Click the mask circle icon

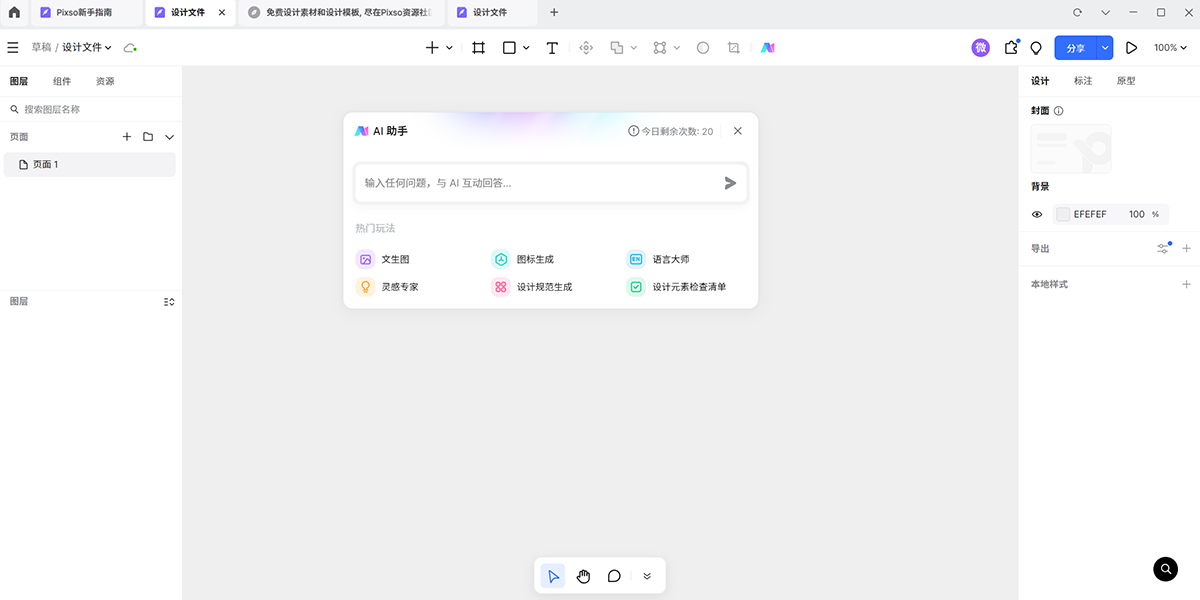[x=703, y=47]
